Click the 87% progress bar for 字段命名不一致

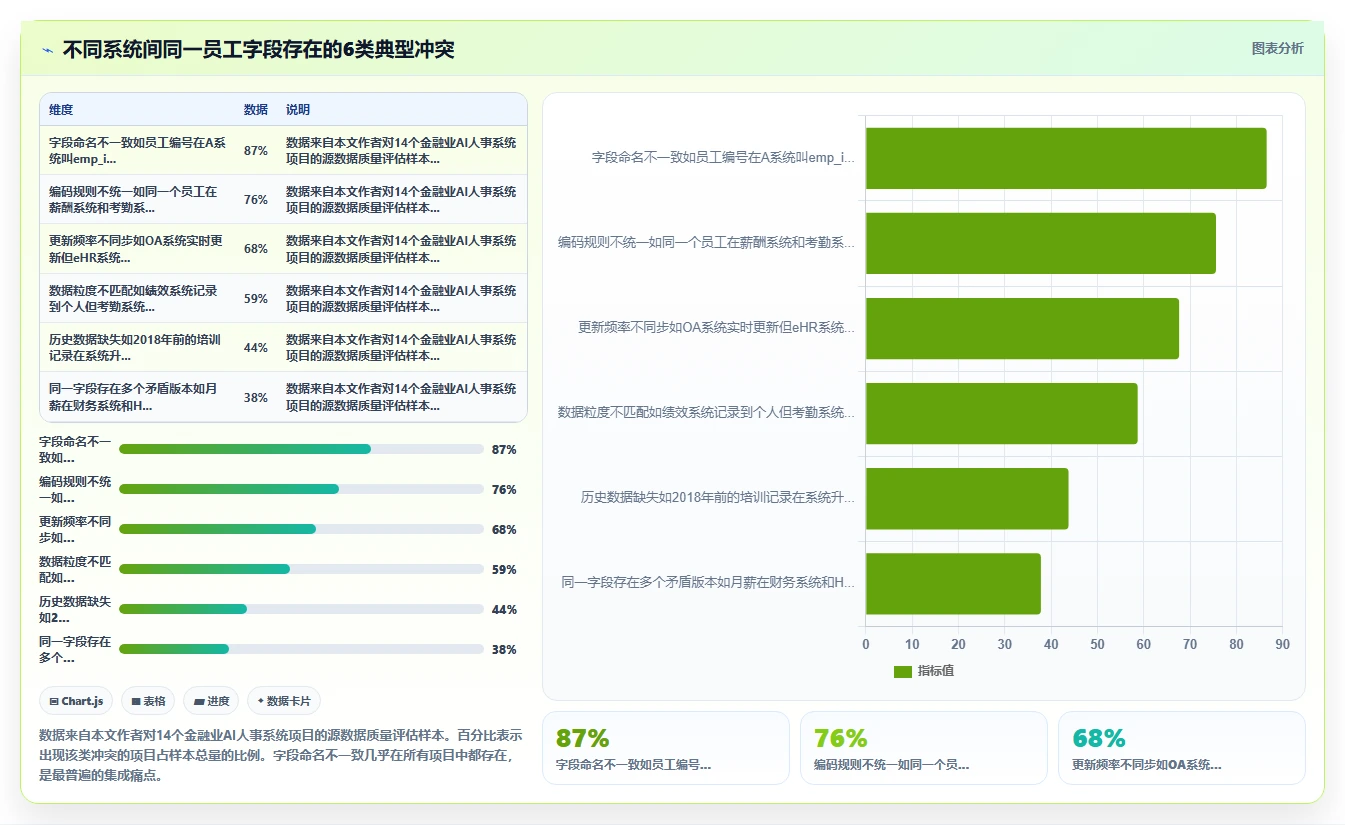(x=301, y=449)
